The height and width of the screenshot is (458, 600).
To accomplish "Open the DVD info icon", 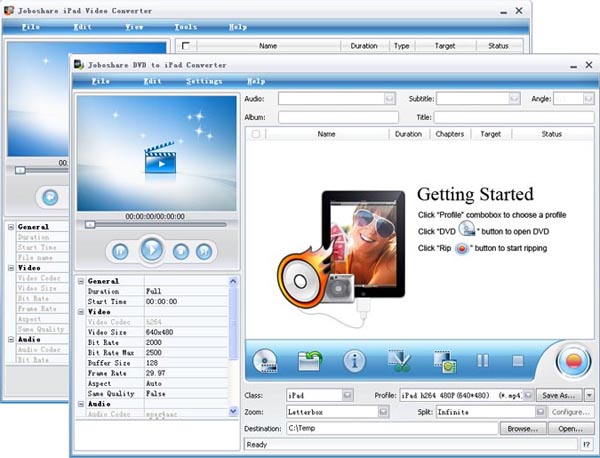I will click(x=354, y=361).
